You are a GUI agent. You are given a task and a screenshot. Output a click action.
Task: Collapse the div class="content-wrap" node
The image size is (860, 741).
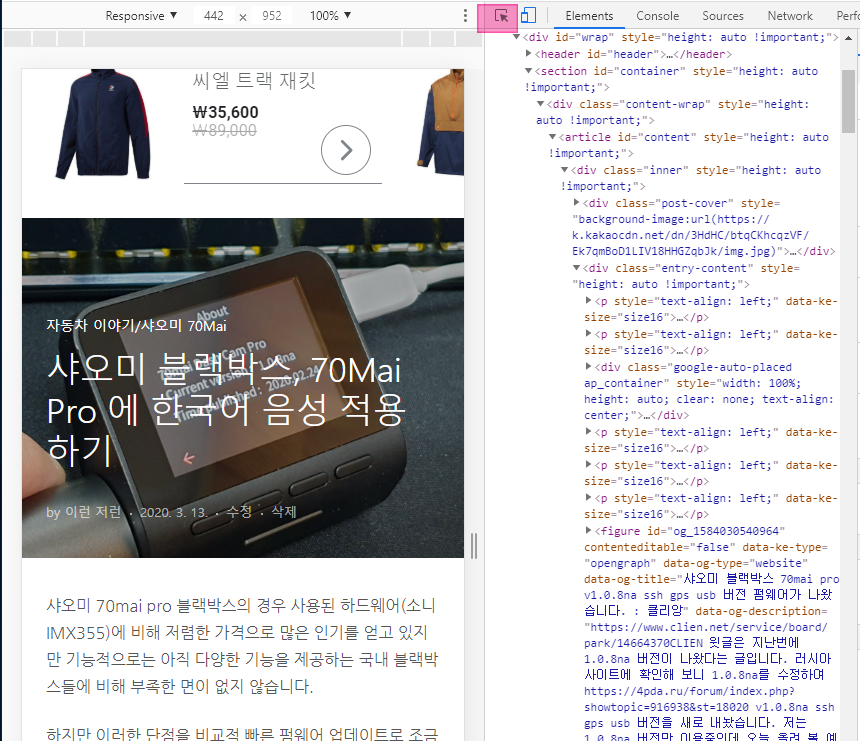tap(540, 104)
